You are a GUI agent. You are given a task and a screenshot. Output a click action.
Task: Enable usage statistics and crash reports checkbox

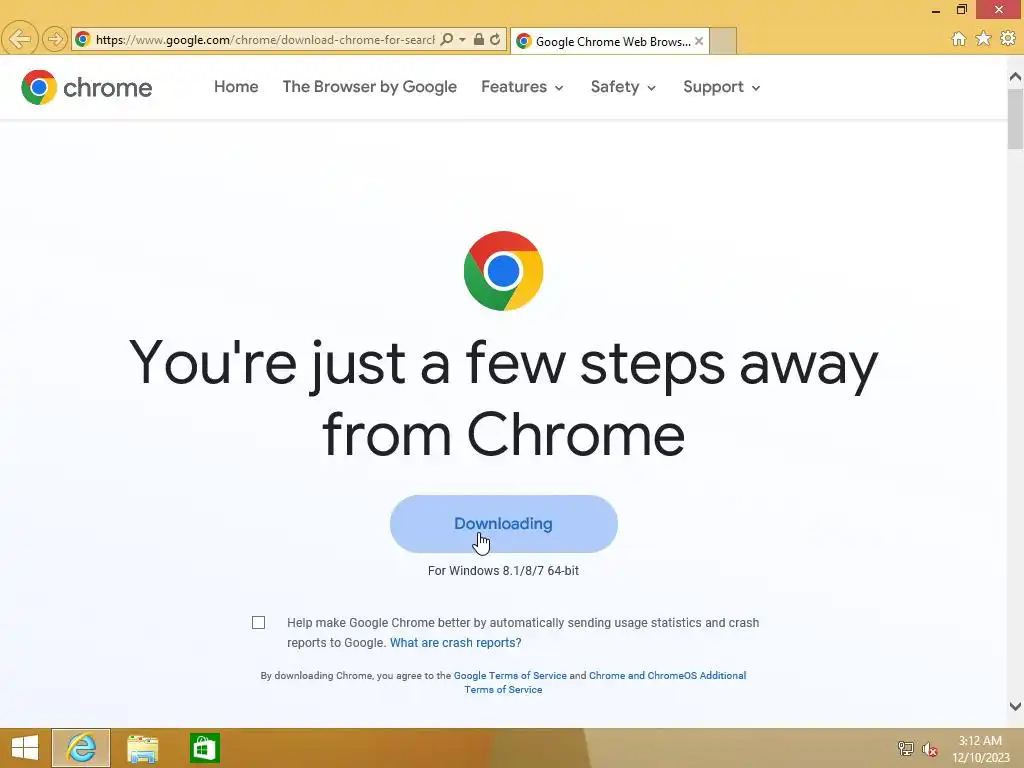point(259,622)
